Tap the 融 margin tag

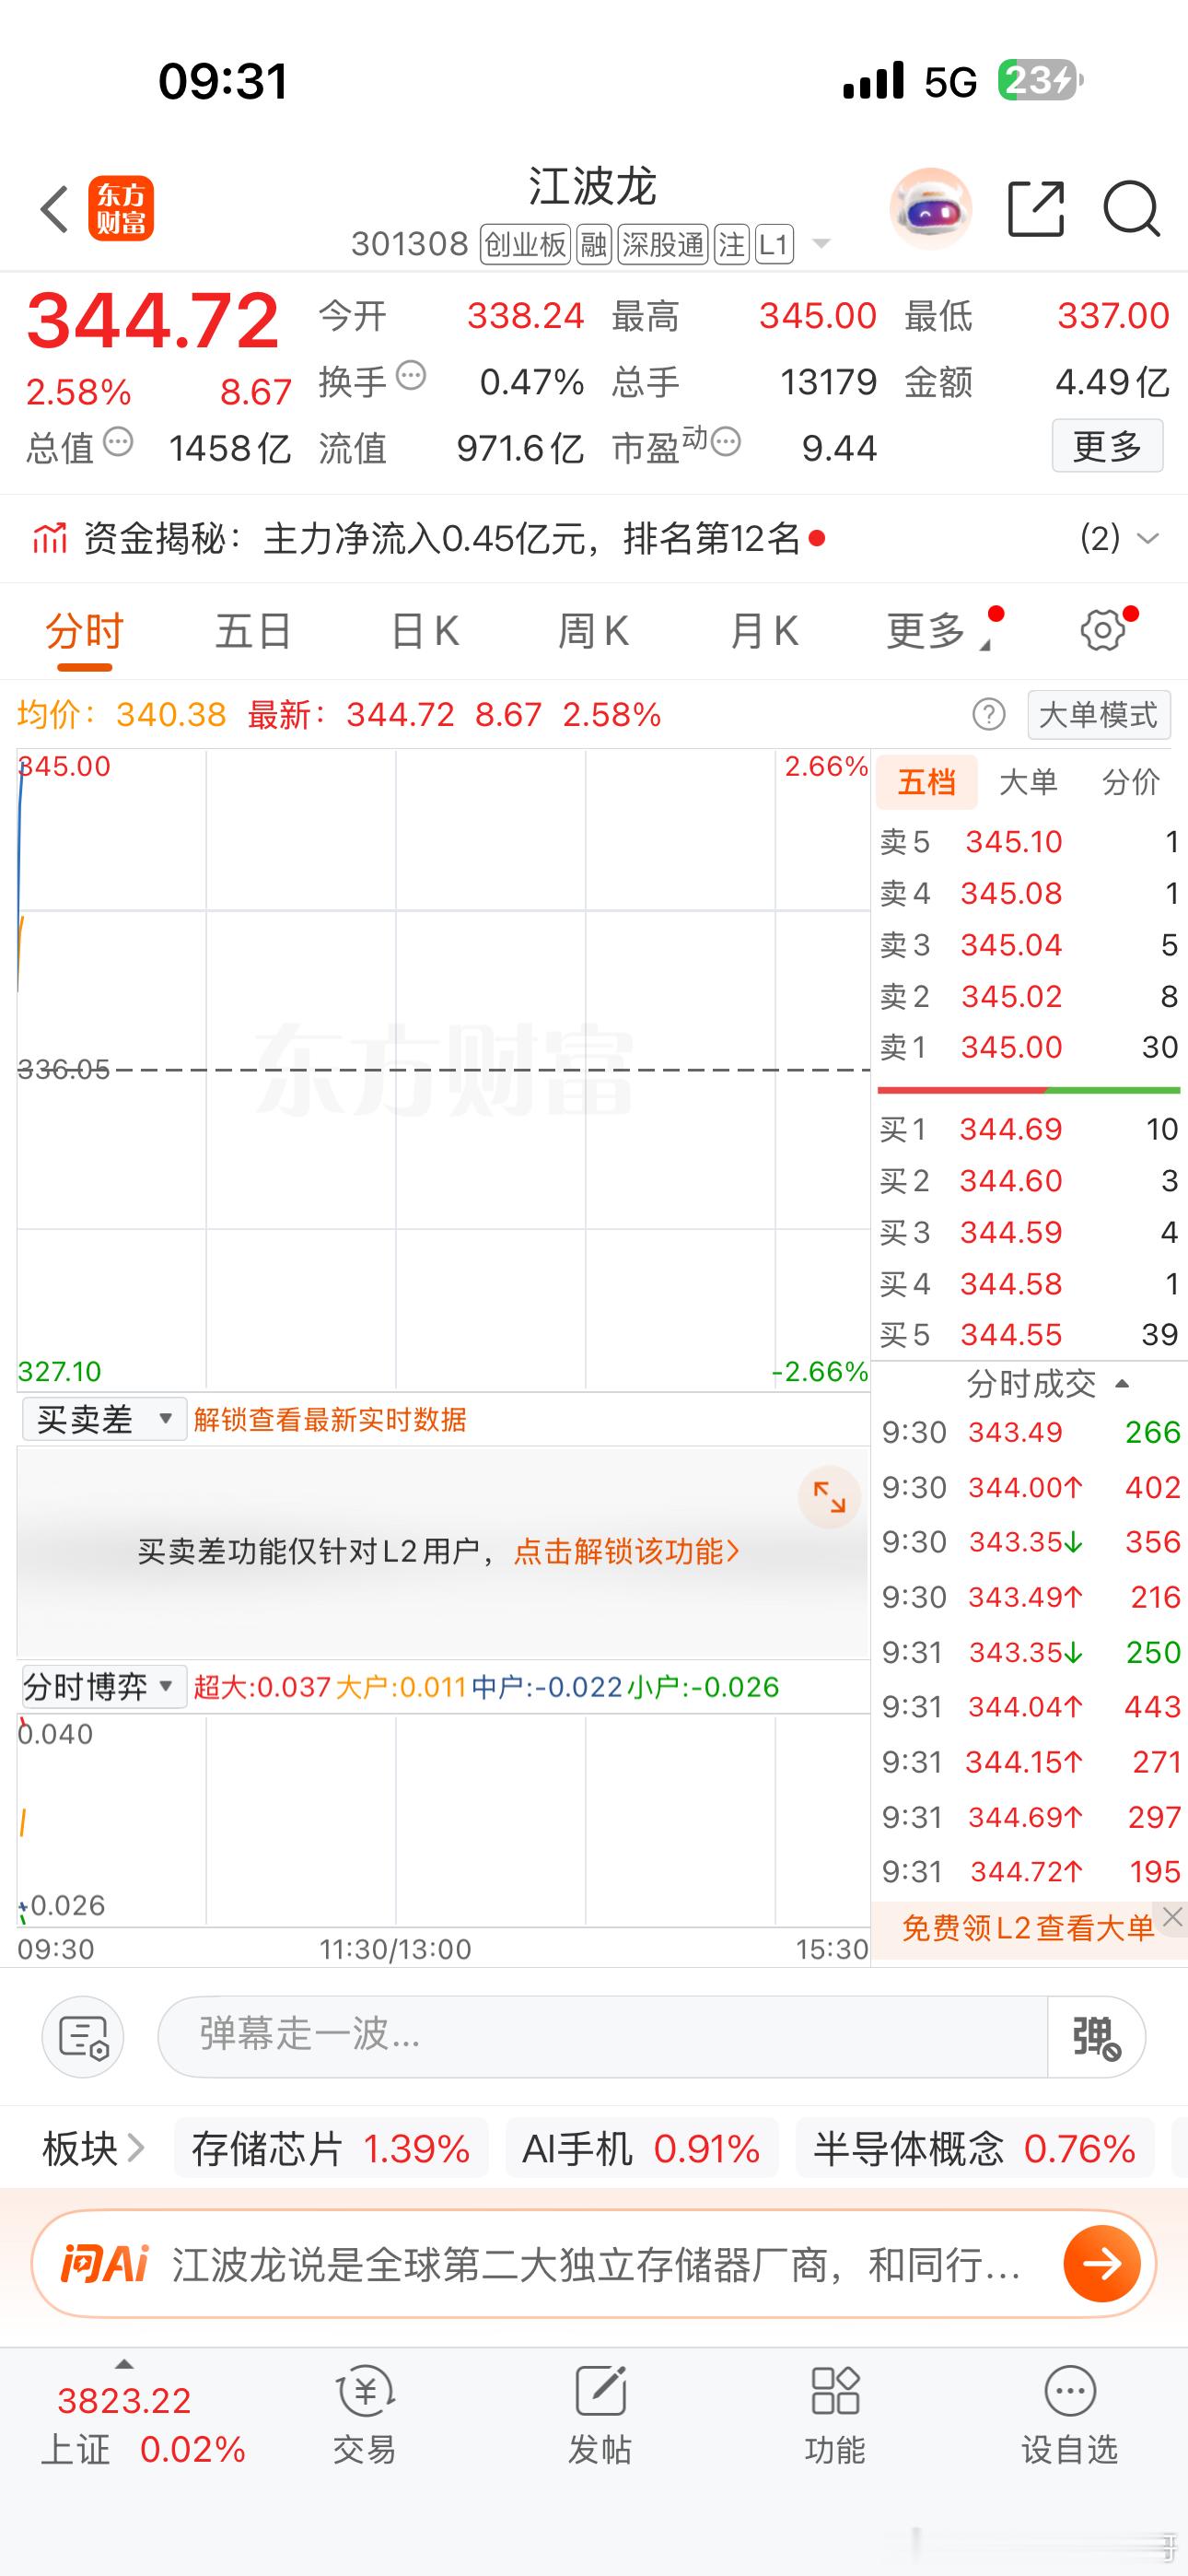594,244
